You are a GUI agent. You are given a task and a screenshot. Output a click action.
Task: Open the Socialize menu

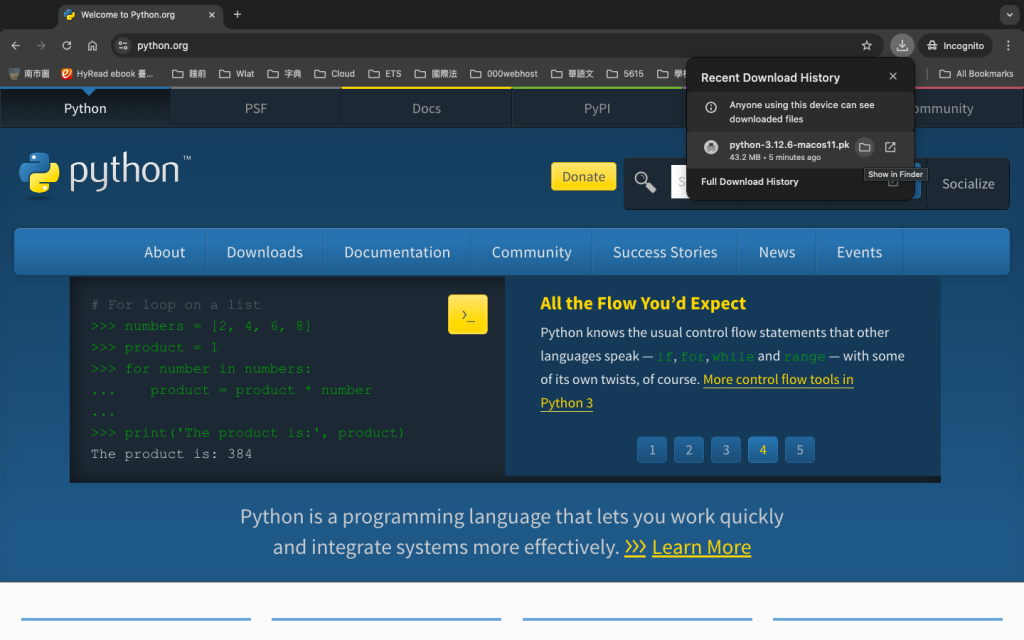point(968,184)
